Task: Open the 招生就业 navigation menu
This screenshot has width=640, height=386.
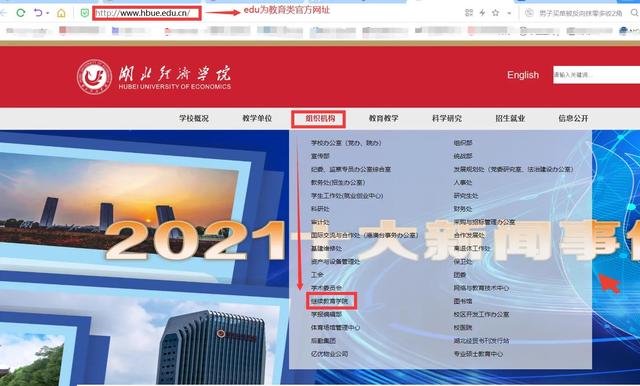Action: (510, 118)
